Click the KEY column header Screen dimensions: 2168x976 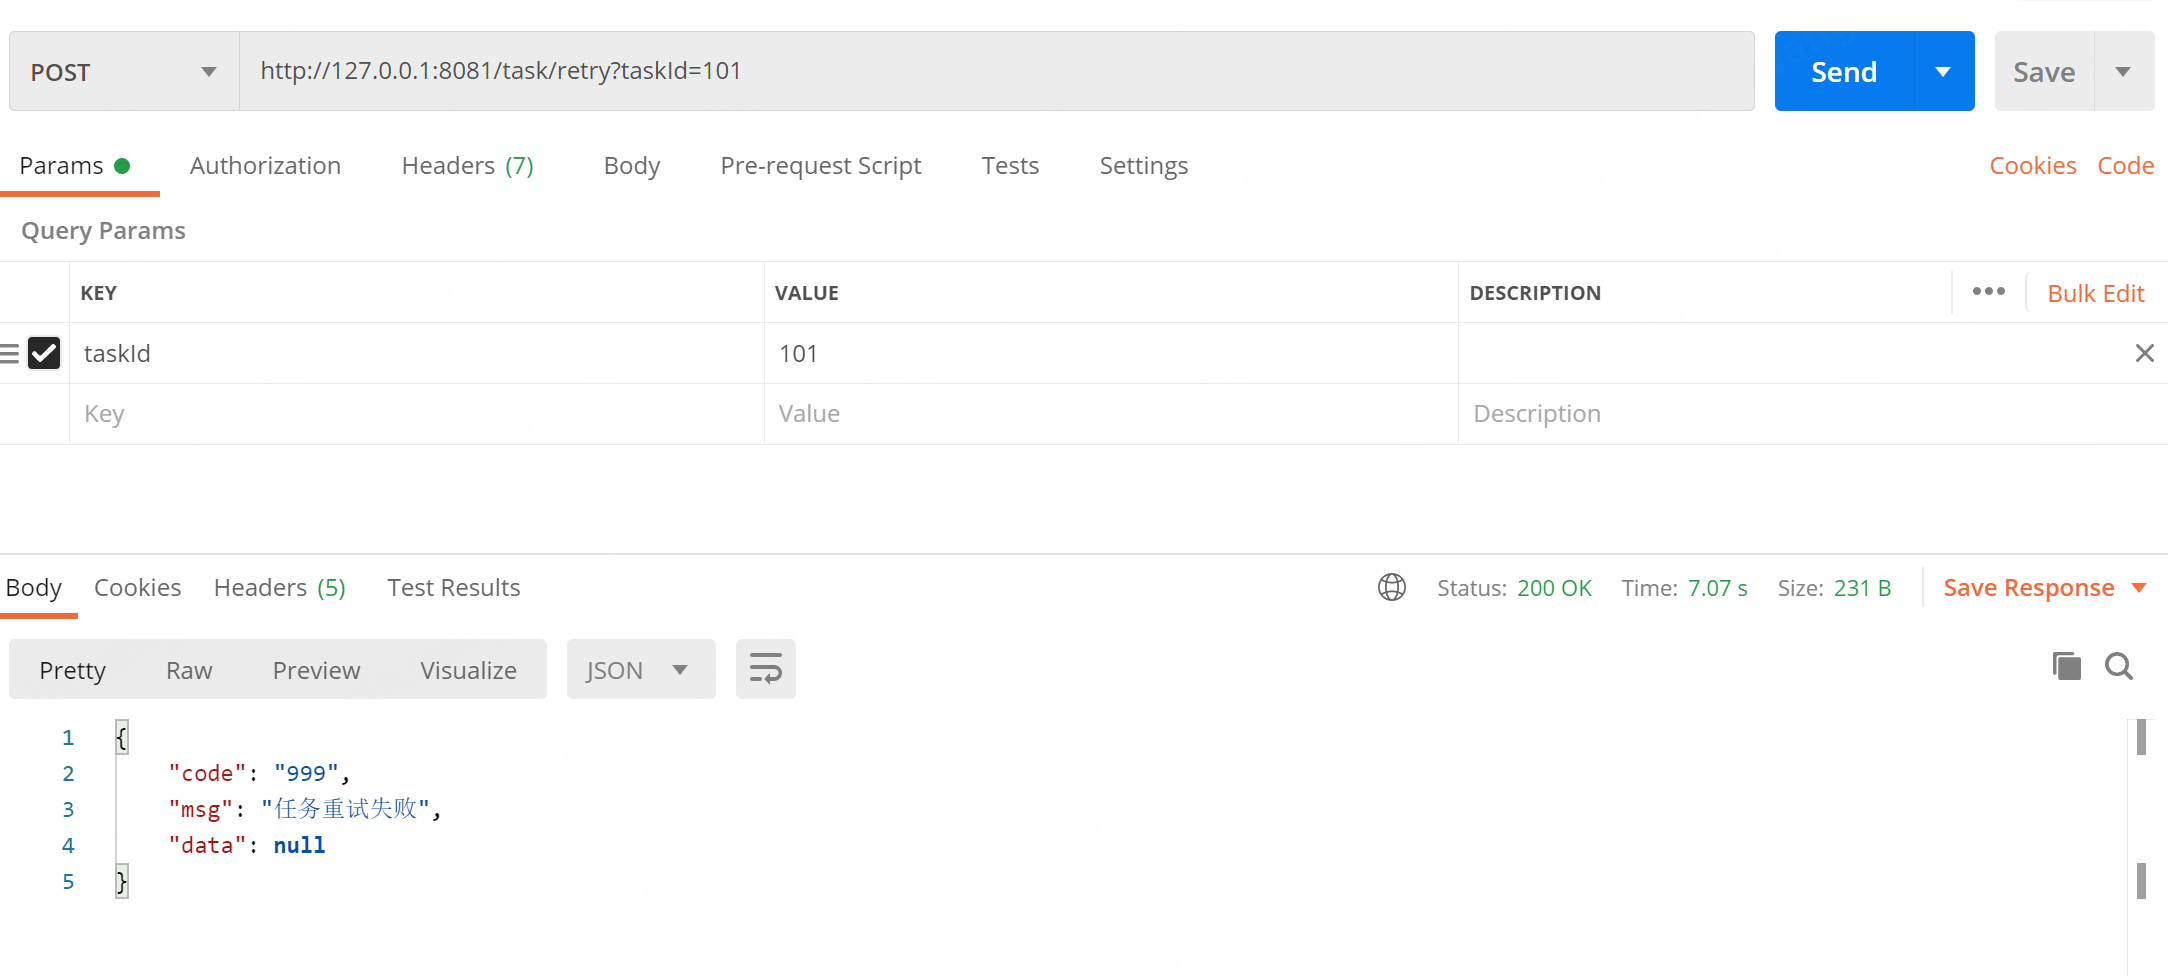pyautogui.click(x=99, y=293)
